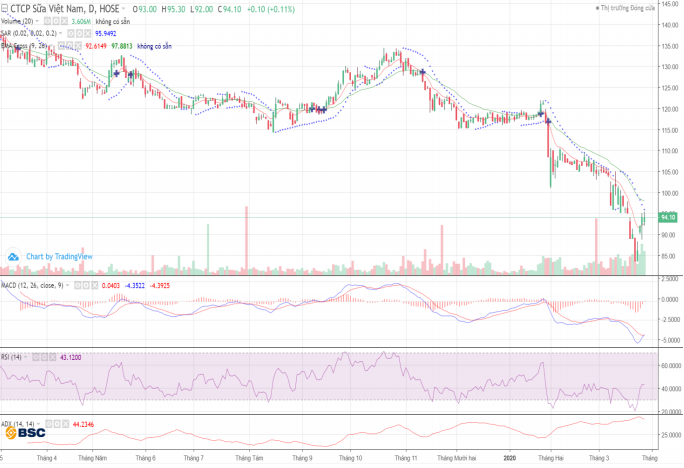Click the Tháng Năm label on time axis
The height and width of the screenshot is (468, 684).
click(x=92, y=458)
